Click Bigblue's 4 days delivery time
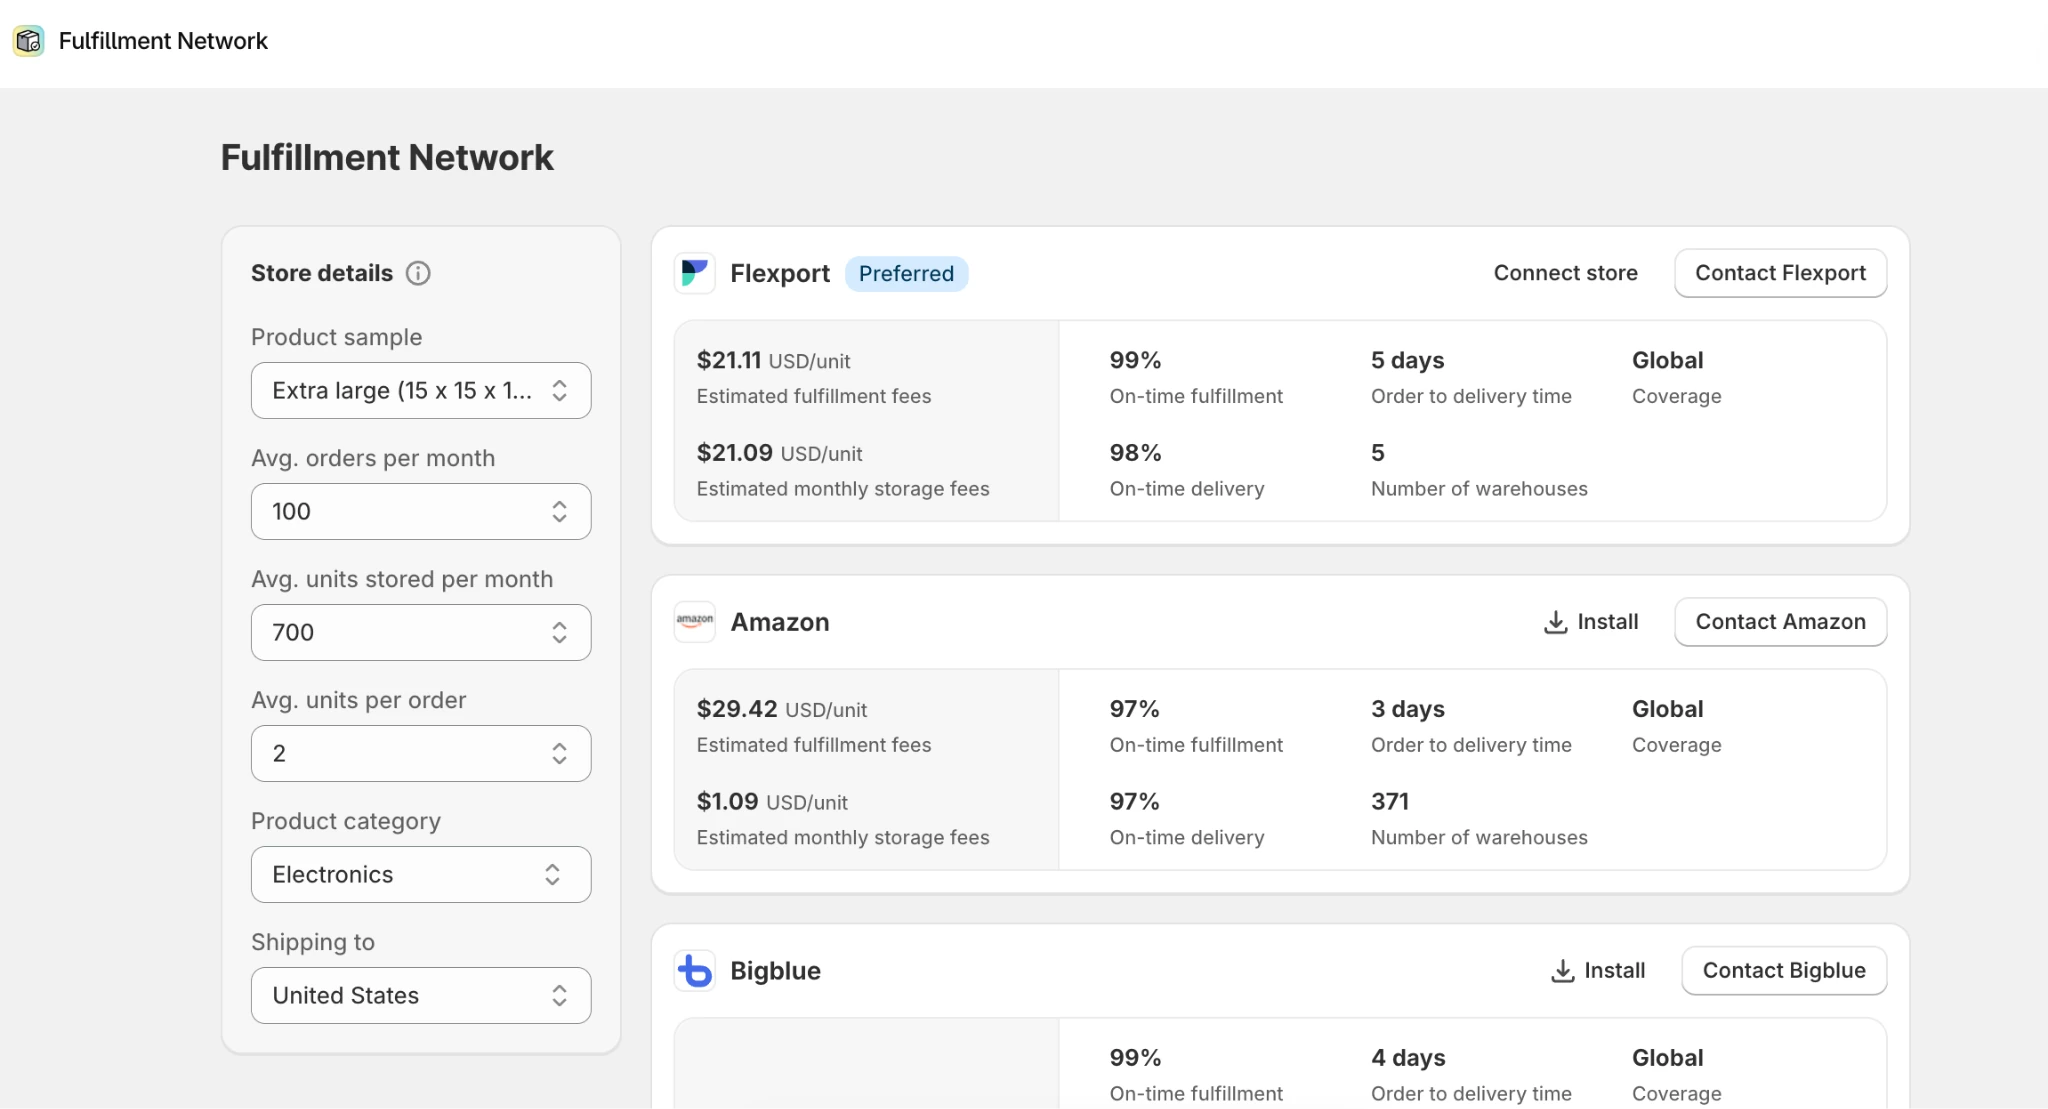 coord(1408,1058)
